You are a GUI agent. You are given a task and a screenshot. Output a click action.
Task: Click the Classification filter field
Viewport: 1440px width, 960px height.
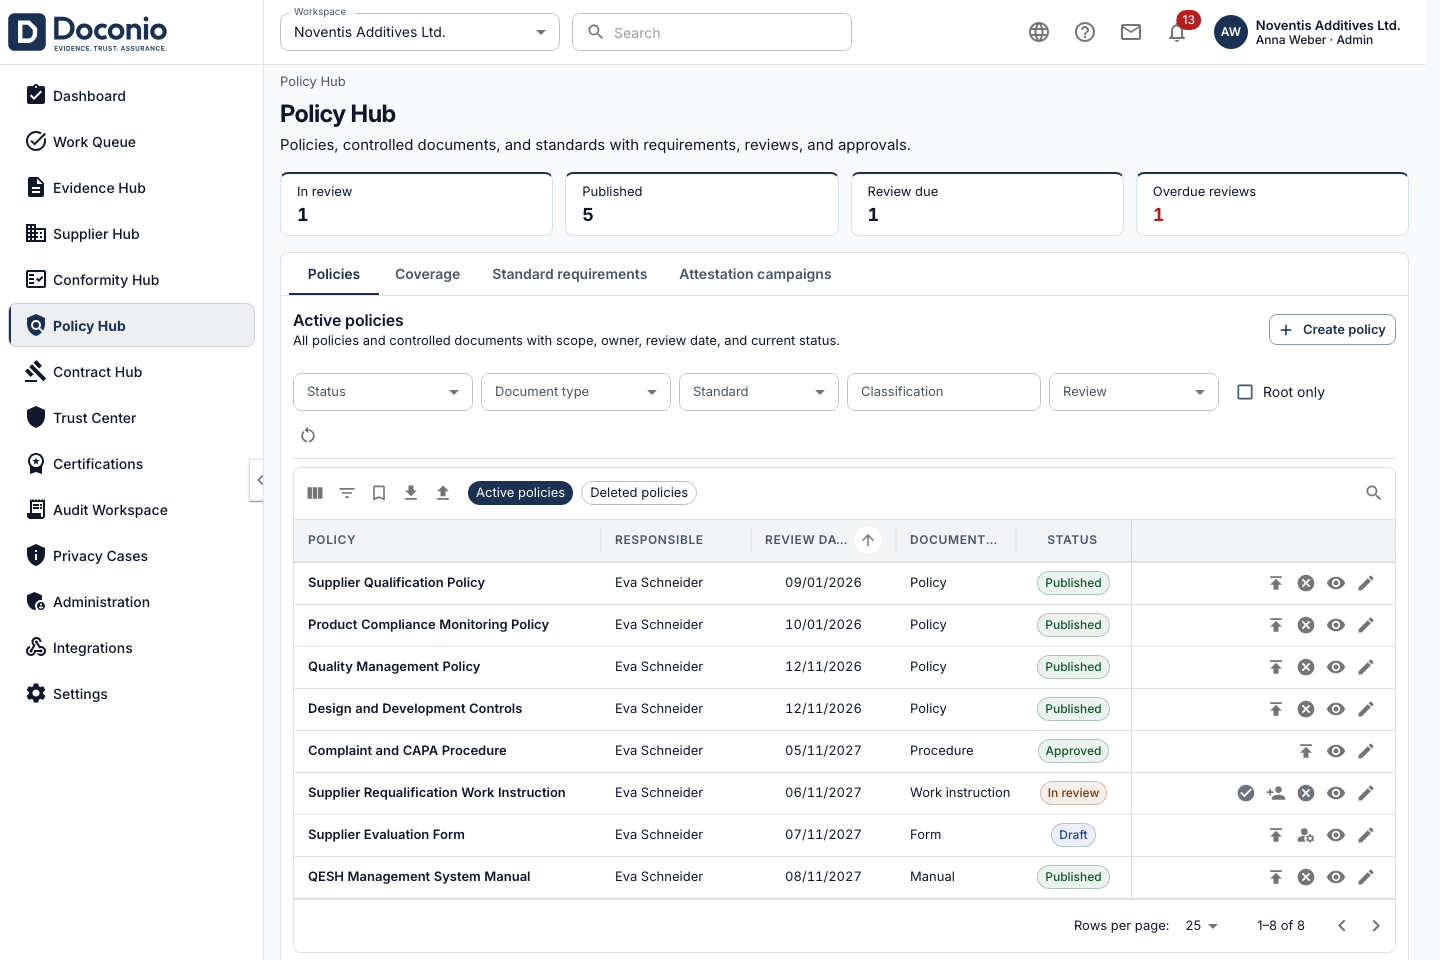[944, 392]
